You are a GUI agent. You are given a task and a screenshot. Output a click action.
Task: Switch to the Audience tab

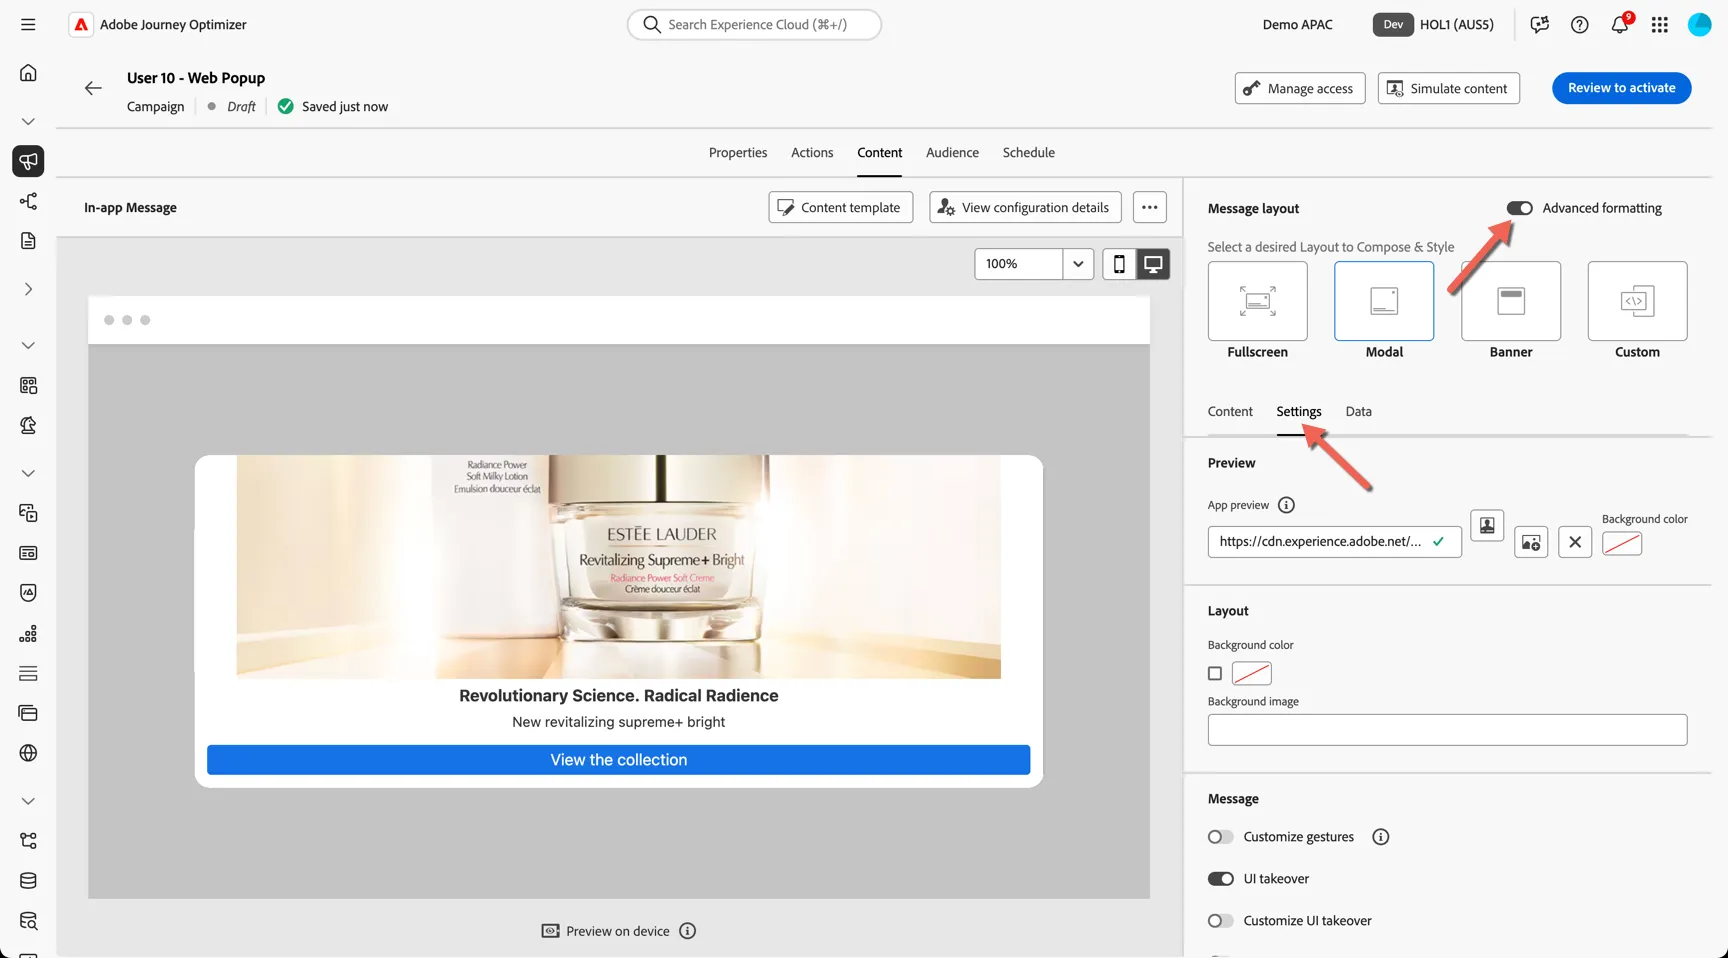[x=952, y=152]
